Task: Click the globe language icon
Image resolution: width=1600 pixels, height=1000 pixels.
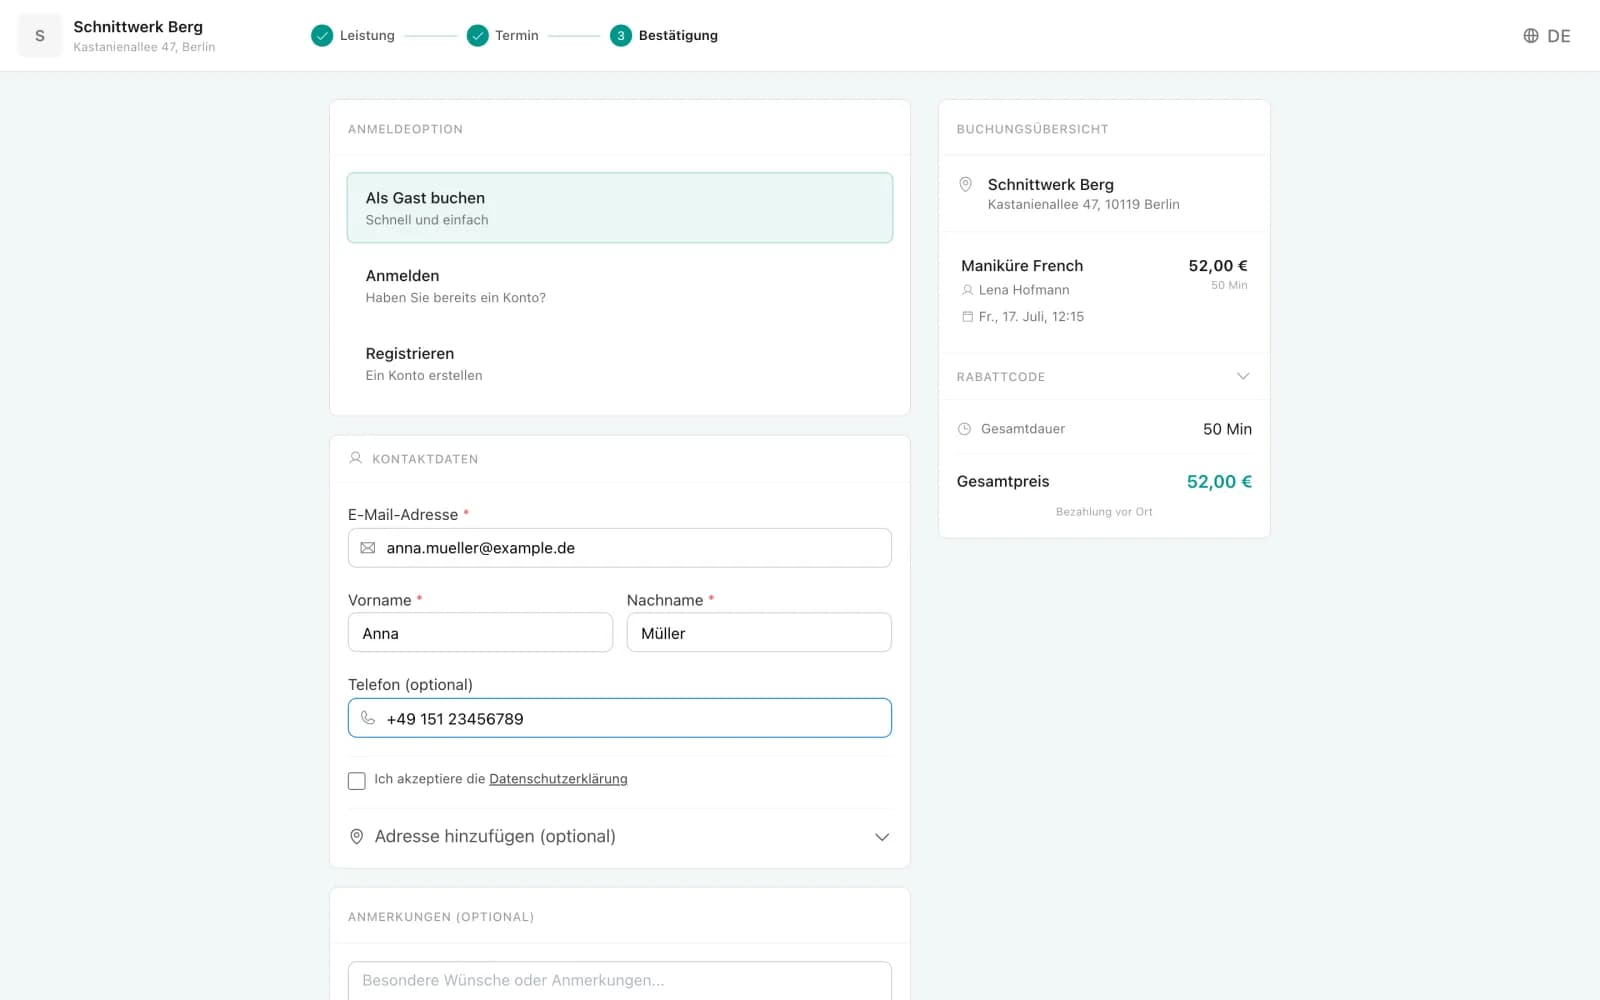Action: coord(1530,36)
